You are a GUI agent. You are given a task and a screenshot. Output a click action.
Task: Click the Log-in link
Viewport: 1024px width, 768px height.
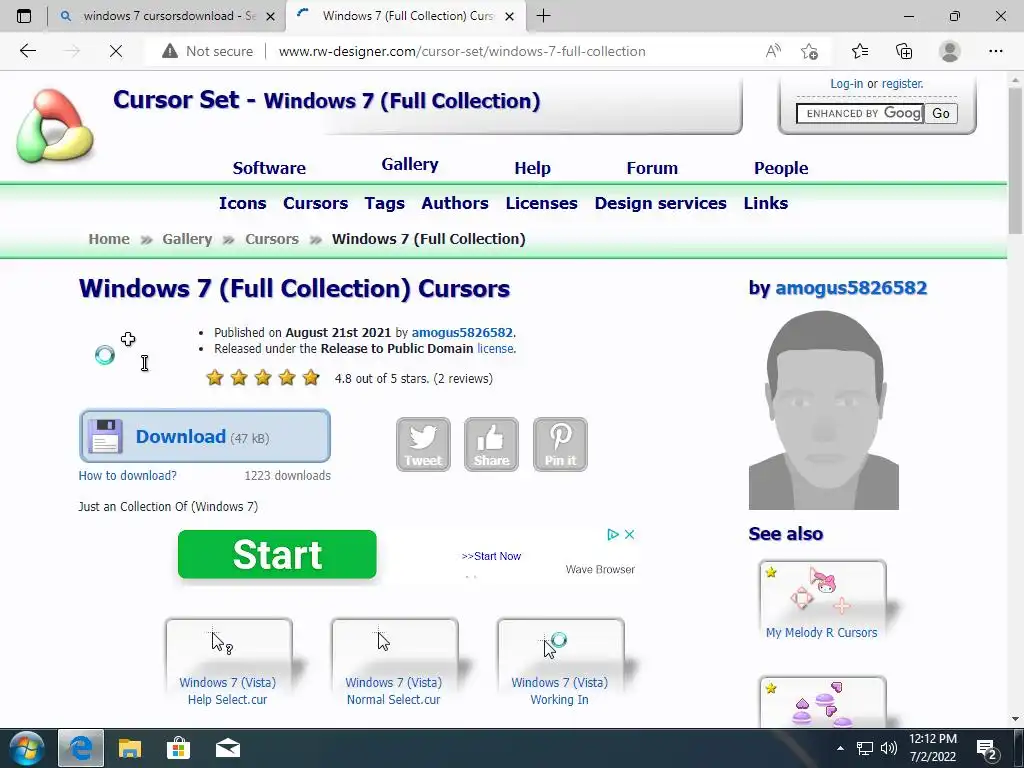pos(846,84)
